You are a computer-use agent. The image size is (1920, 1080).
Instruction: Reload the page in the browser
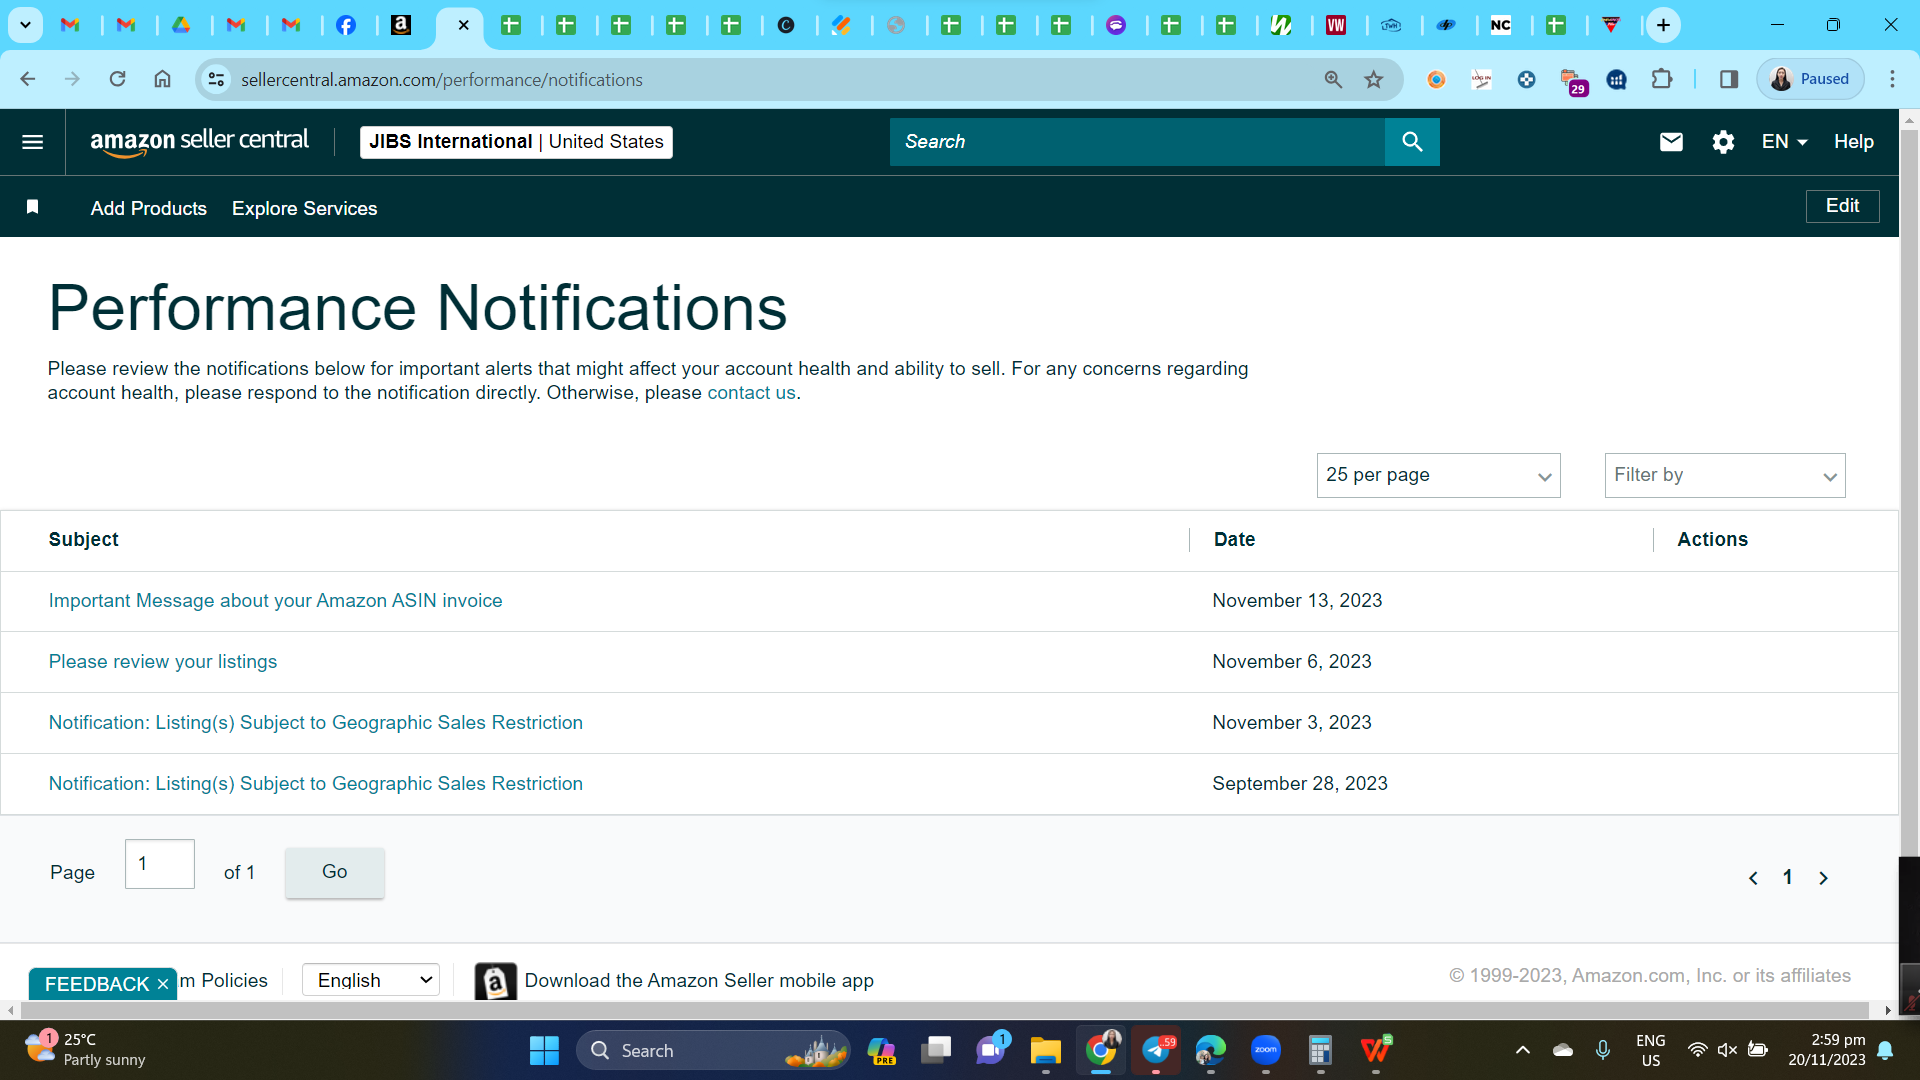[117, 79]
